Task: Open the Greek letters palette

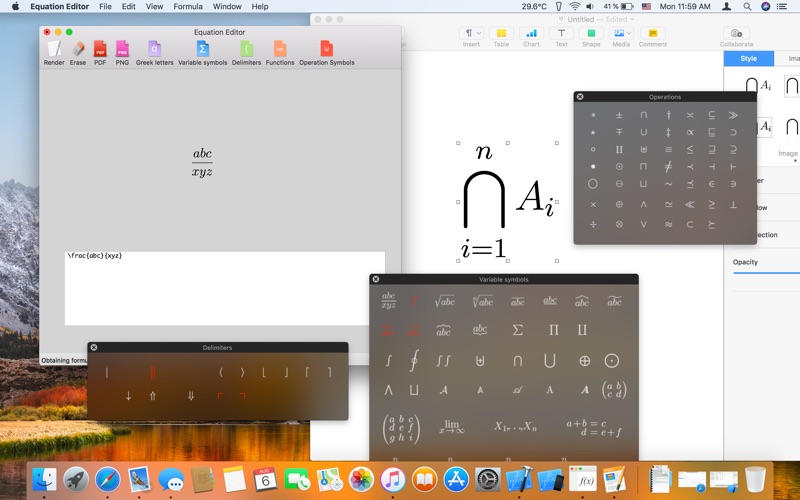Action: tap(154, 49)
